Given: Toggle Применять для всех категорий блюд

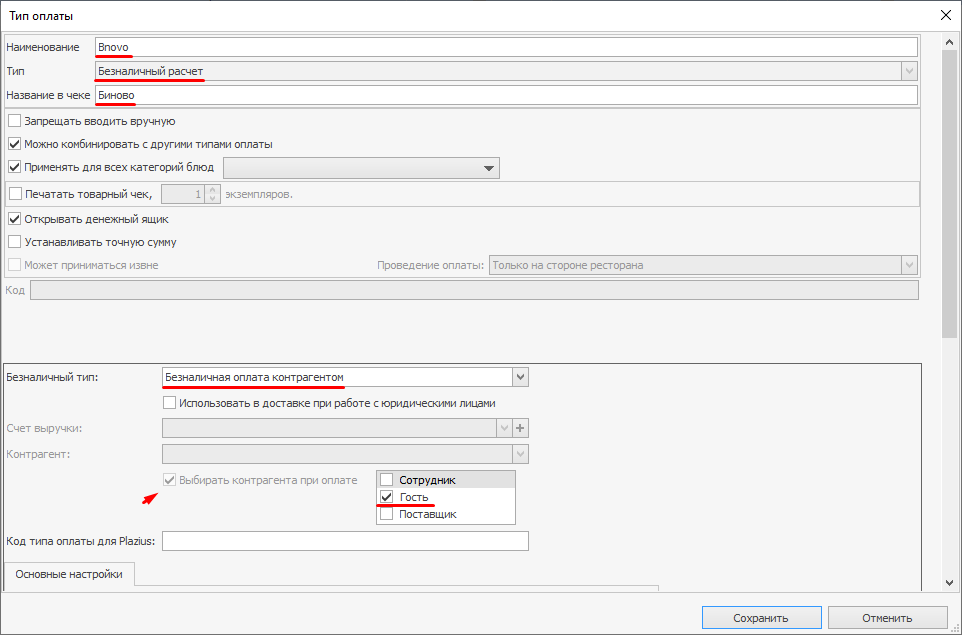Looking at the screenshot, I should click(x=15, y=167).
